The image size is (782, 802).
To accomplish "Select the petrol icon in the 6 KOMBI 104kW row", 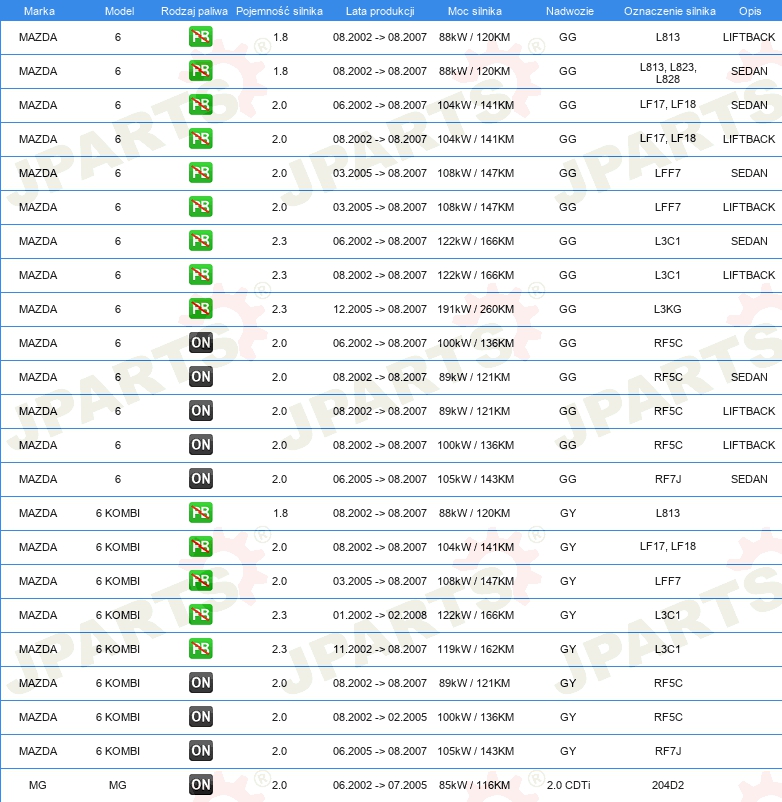I will [x=200, y=547].
